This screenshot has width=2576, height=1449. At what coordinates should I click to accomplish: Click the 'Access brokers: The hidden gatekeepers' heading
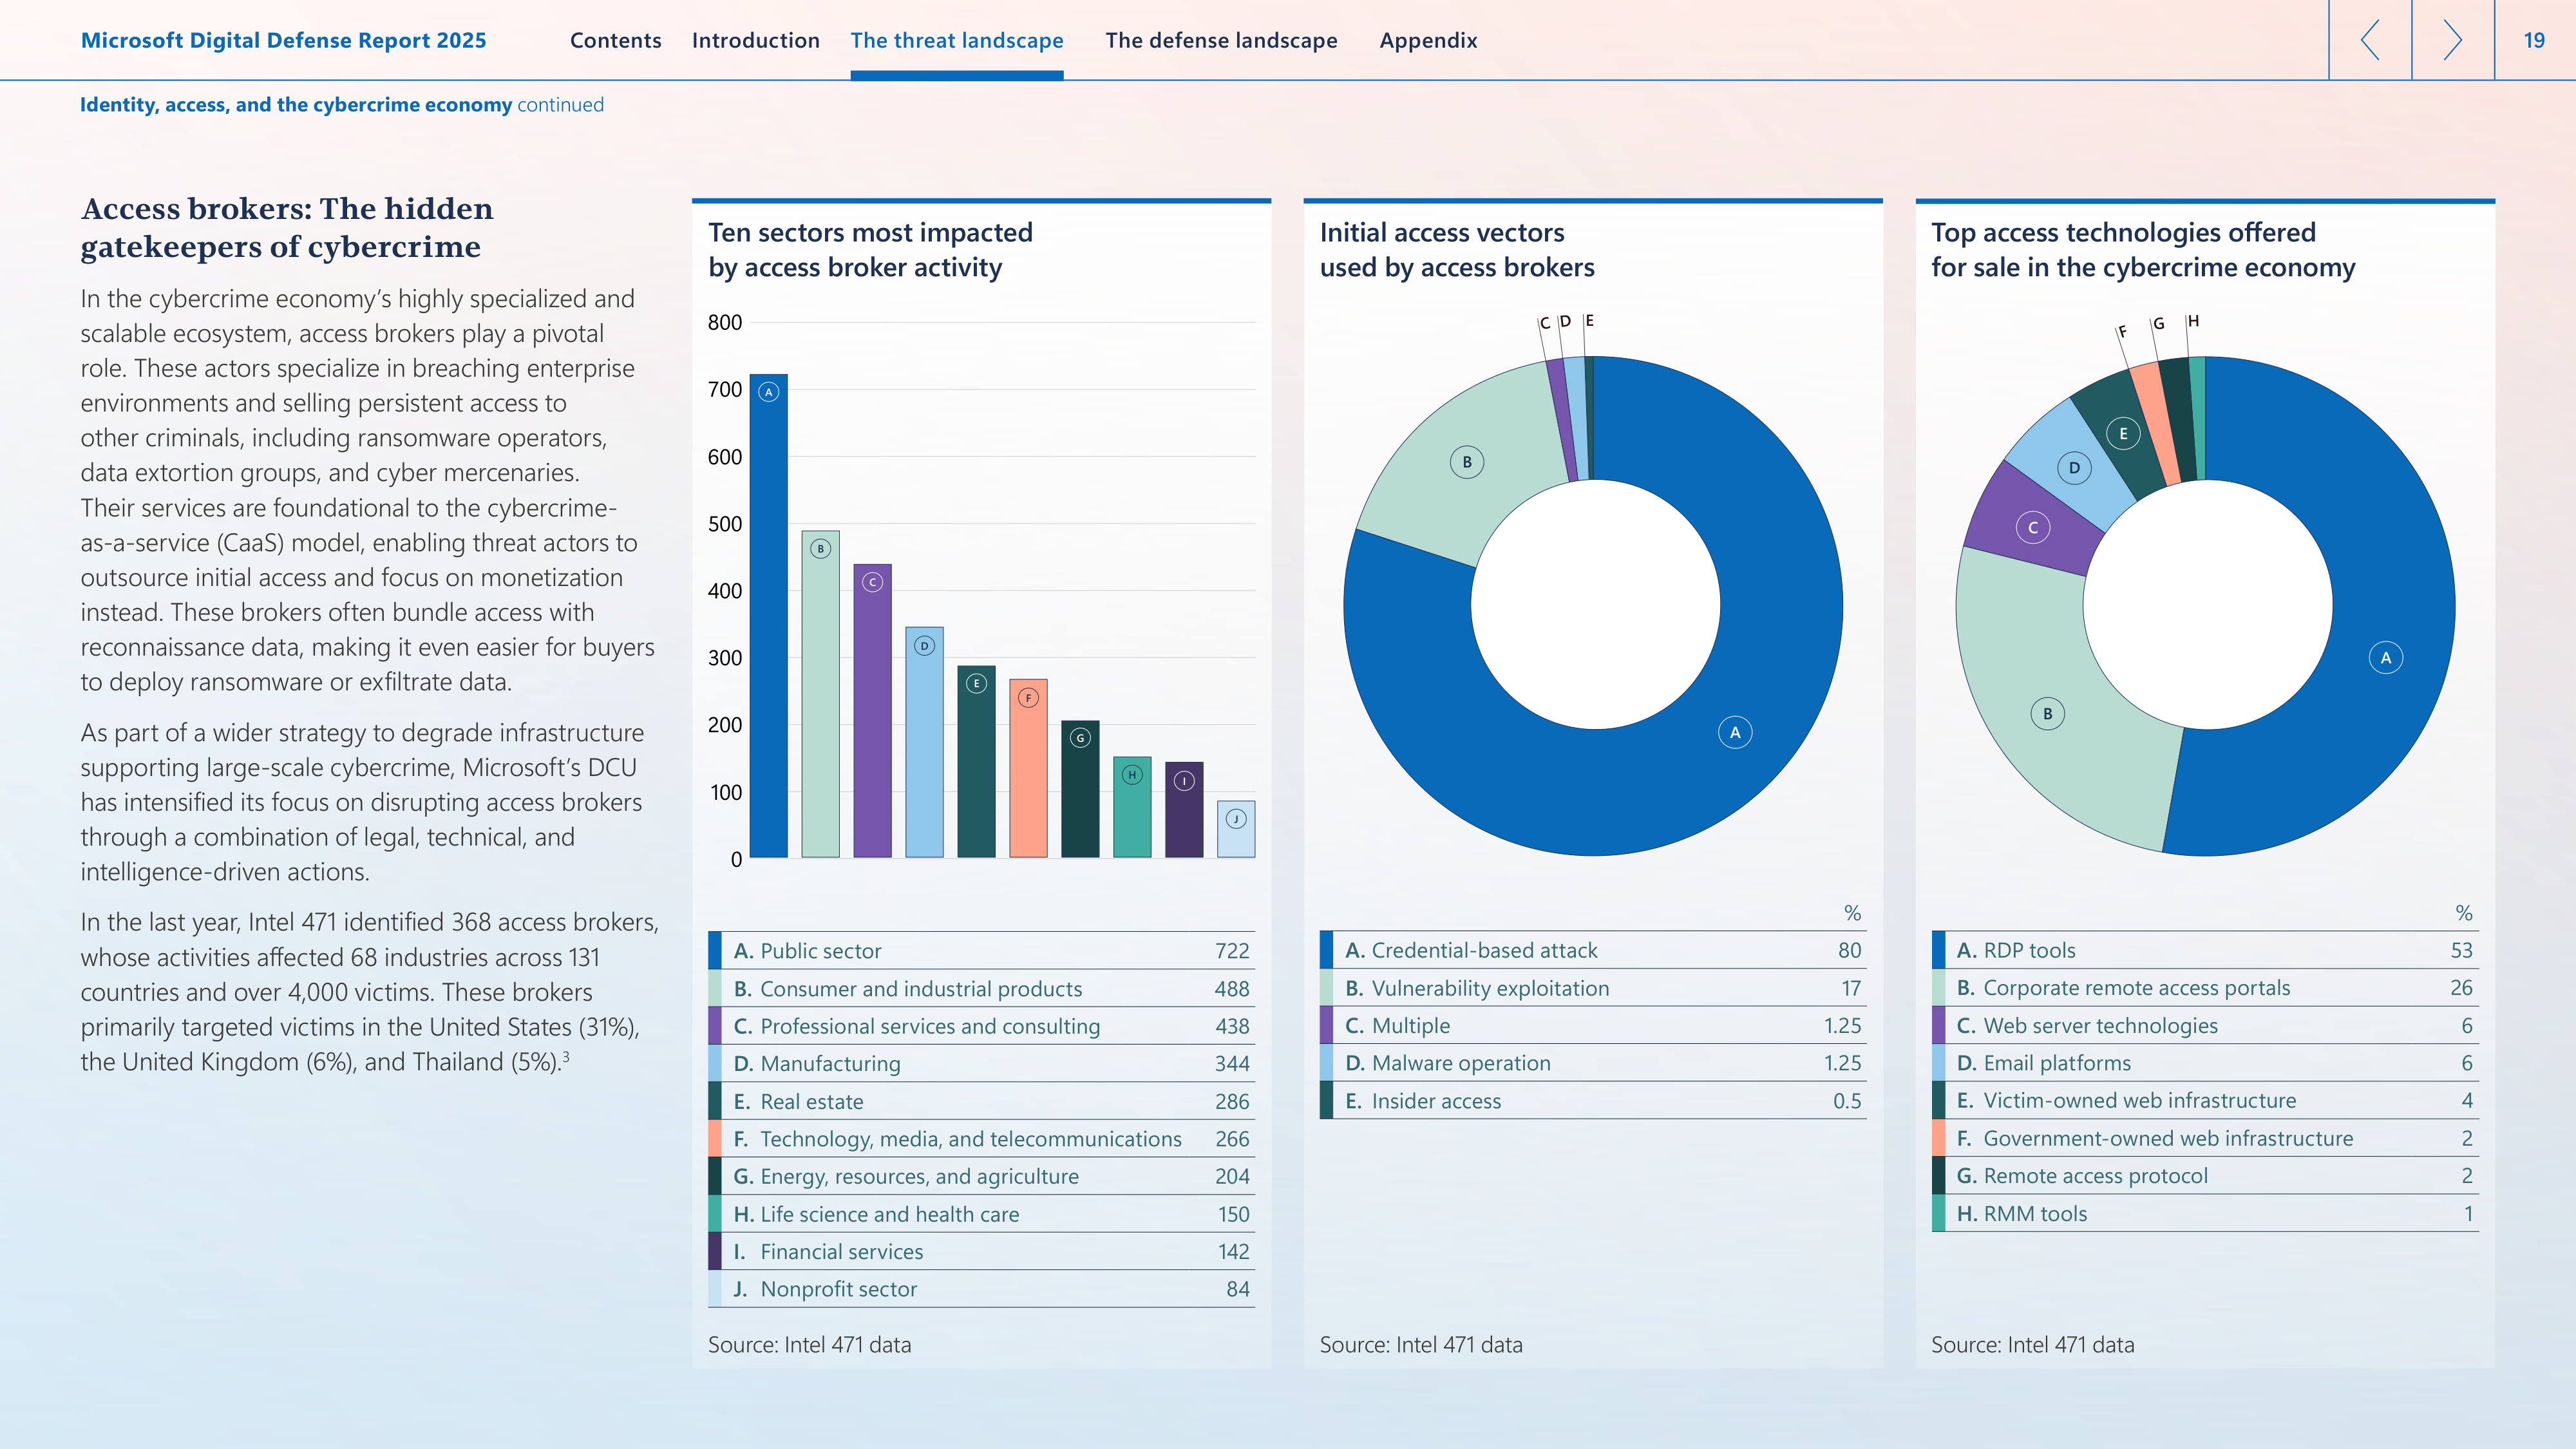tap(287, 227)
